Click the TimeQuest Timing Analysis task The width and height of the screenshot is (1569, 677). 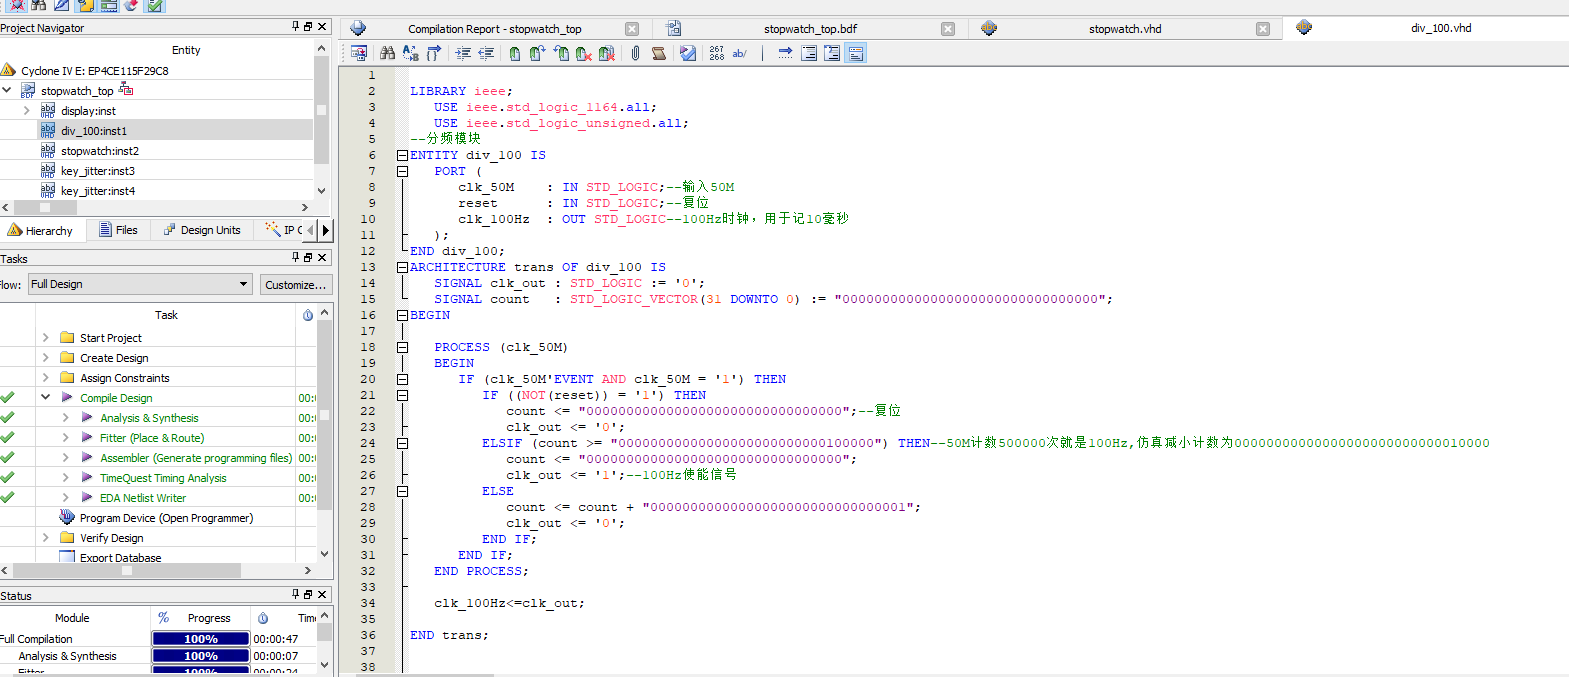click(x=163, y=477)
